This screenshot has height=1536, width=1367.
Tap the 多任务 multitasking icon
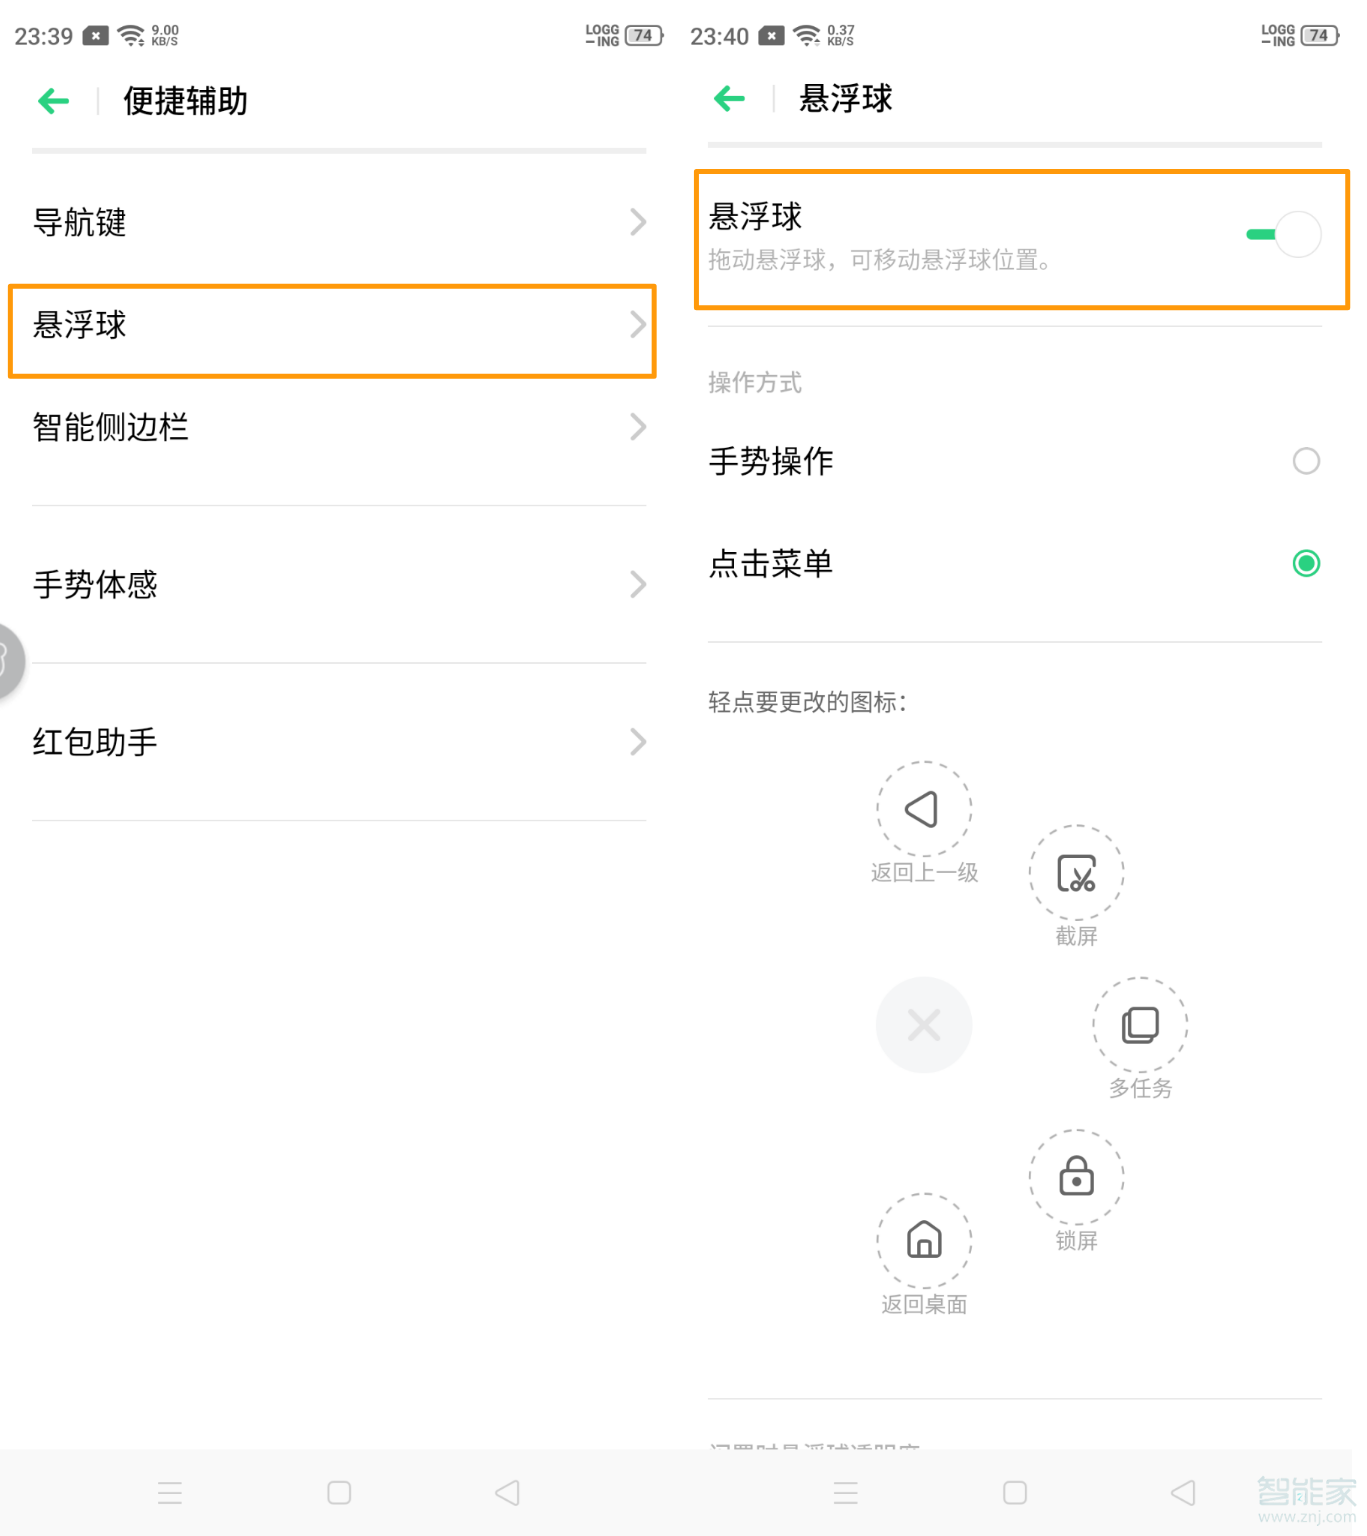click(1139, 1024)
